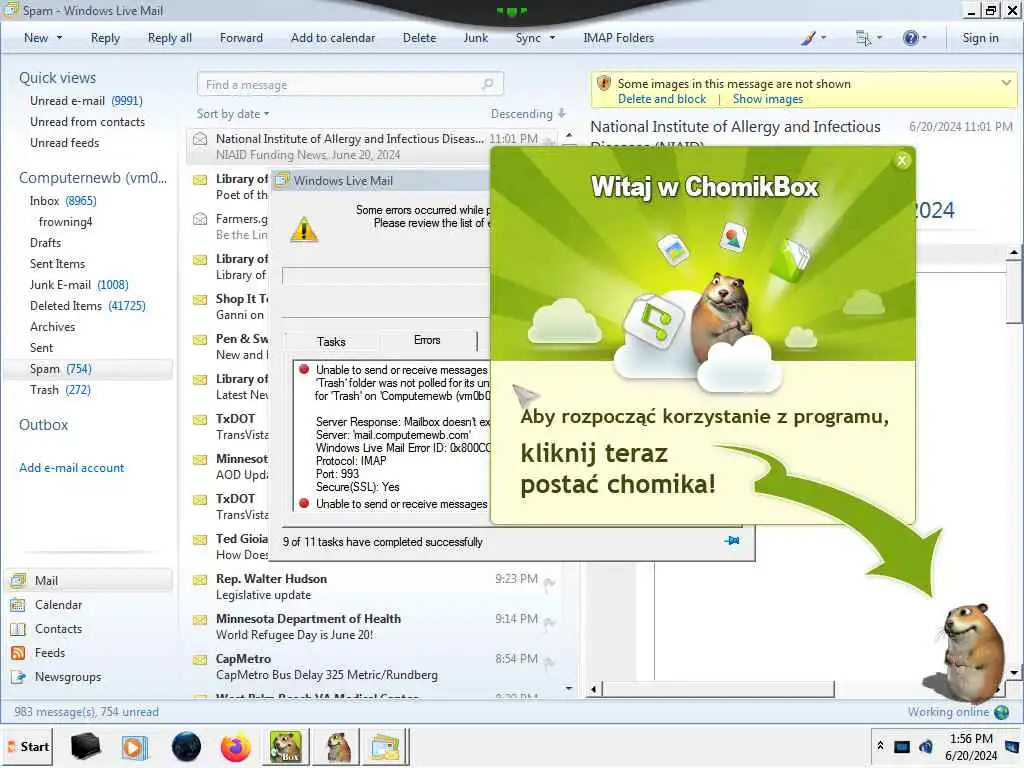
Task: Open the Inbox folder
Action: (x=63, y=200)
